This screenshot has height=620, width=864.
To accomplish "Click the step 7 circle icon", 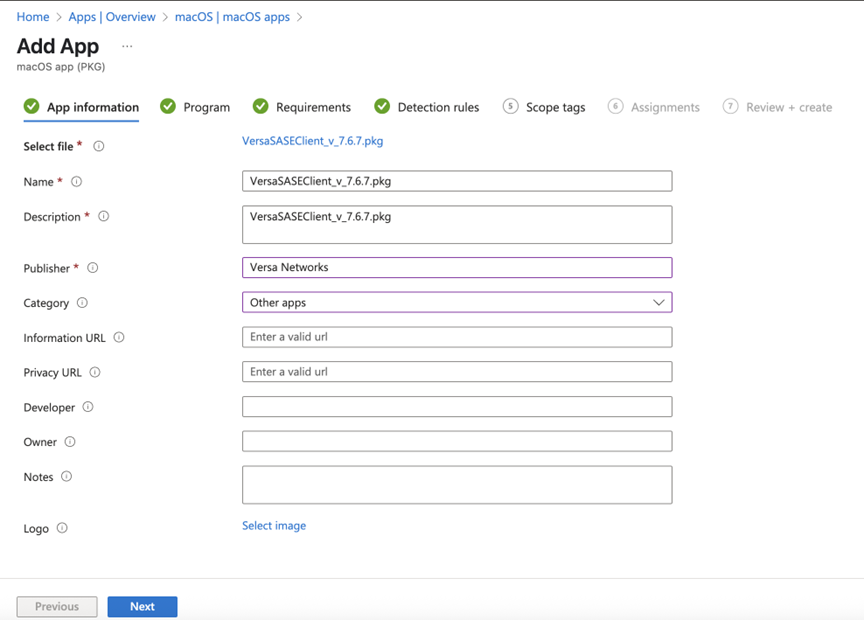I will pos(731,106).
